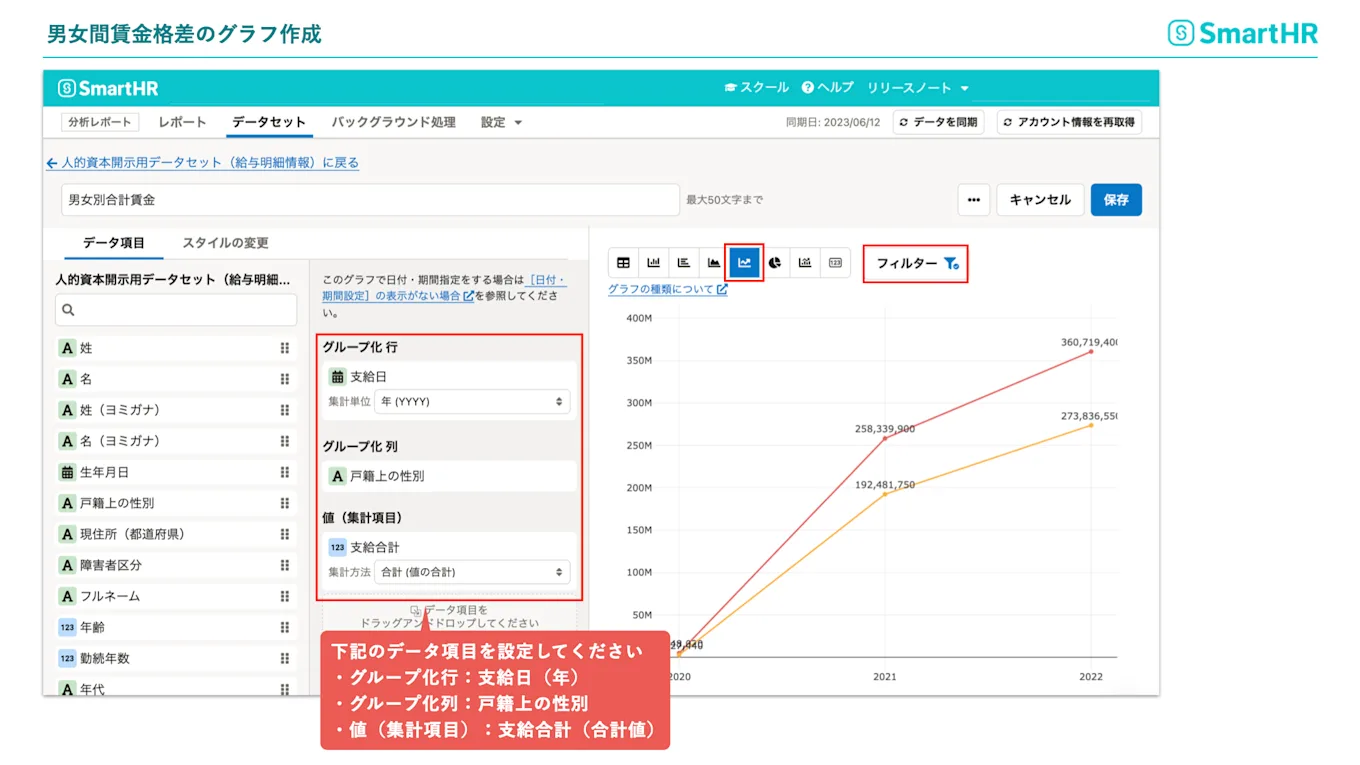Click the drag handle for フルネーム
Viewport: 1360px width, 765px height.
tap(285, 596)
